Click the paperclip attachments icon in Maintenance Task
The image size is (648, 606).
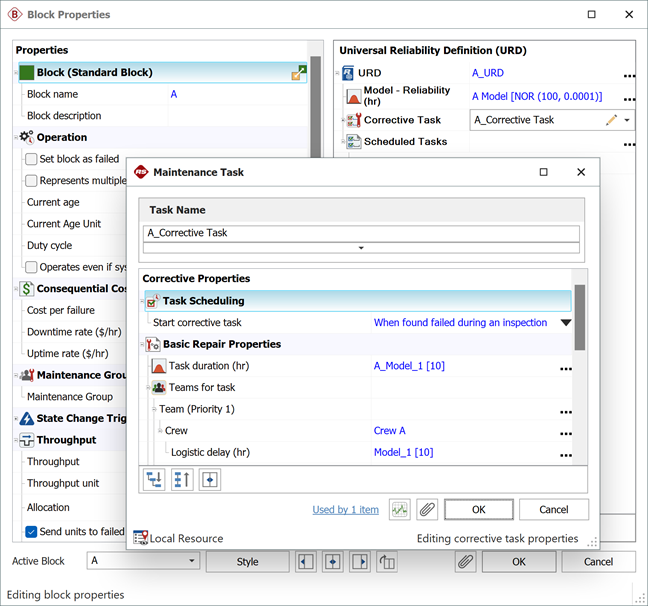click(427, 509)
